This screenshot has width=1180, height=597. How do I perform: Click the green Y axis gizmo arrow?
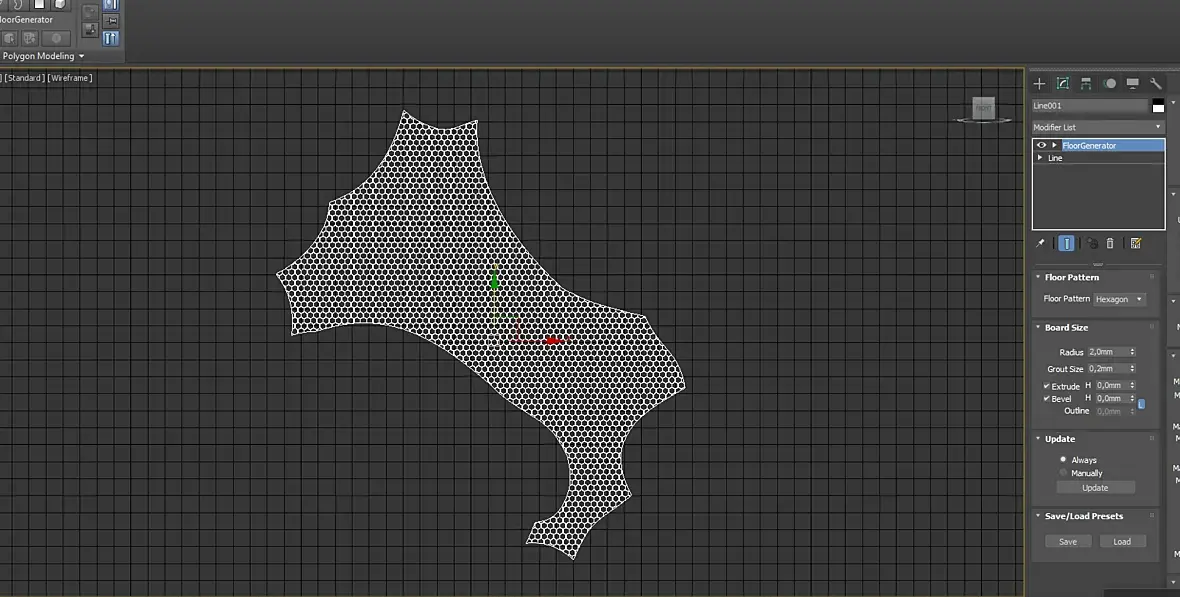pyautogui.click(x=494, y=282)
